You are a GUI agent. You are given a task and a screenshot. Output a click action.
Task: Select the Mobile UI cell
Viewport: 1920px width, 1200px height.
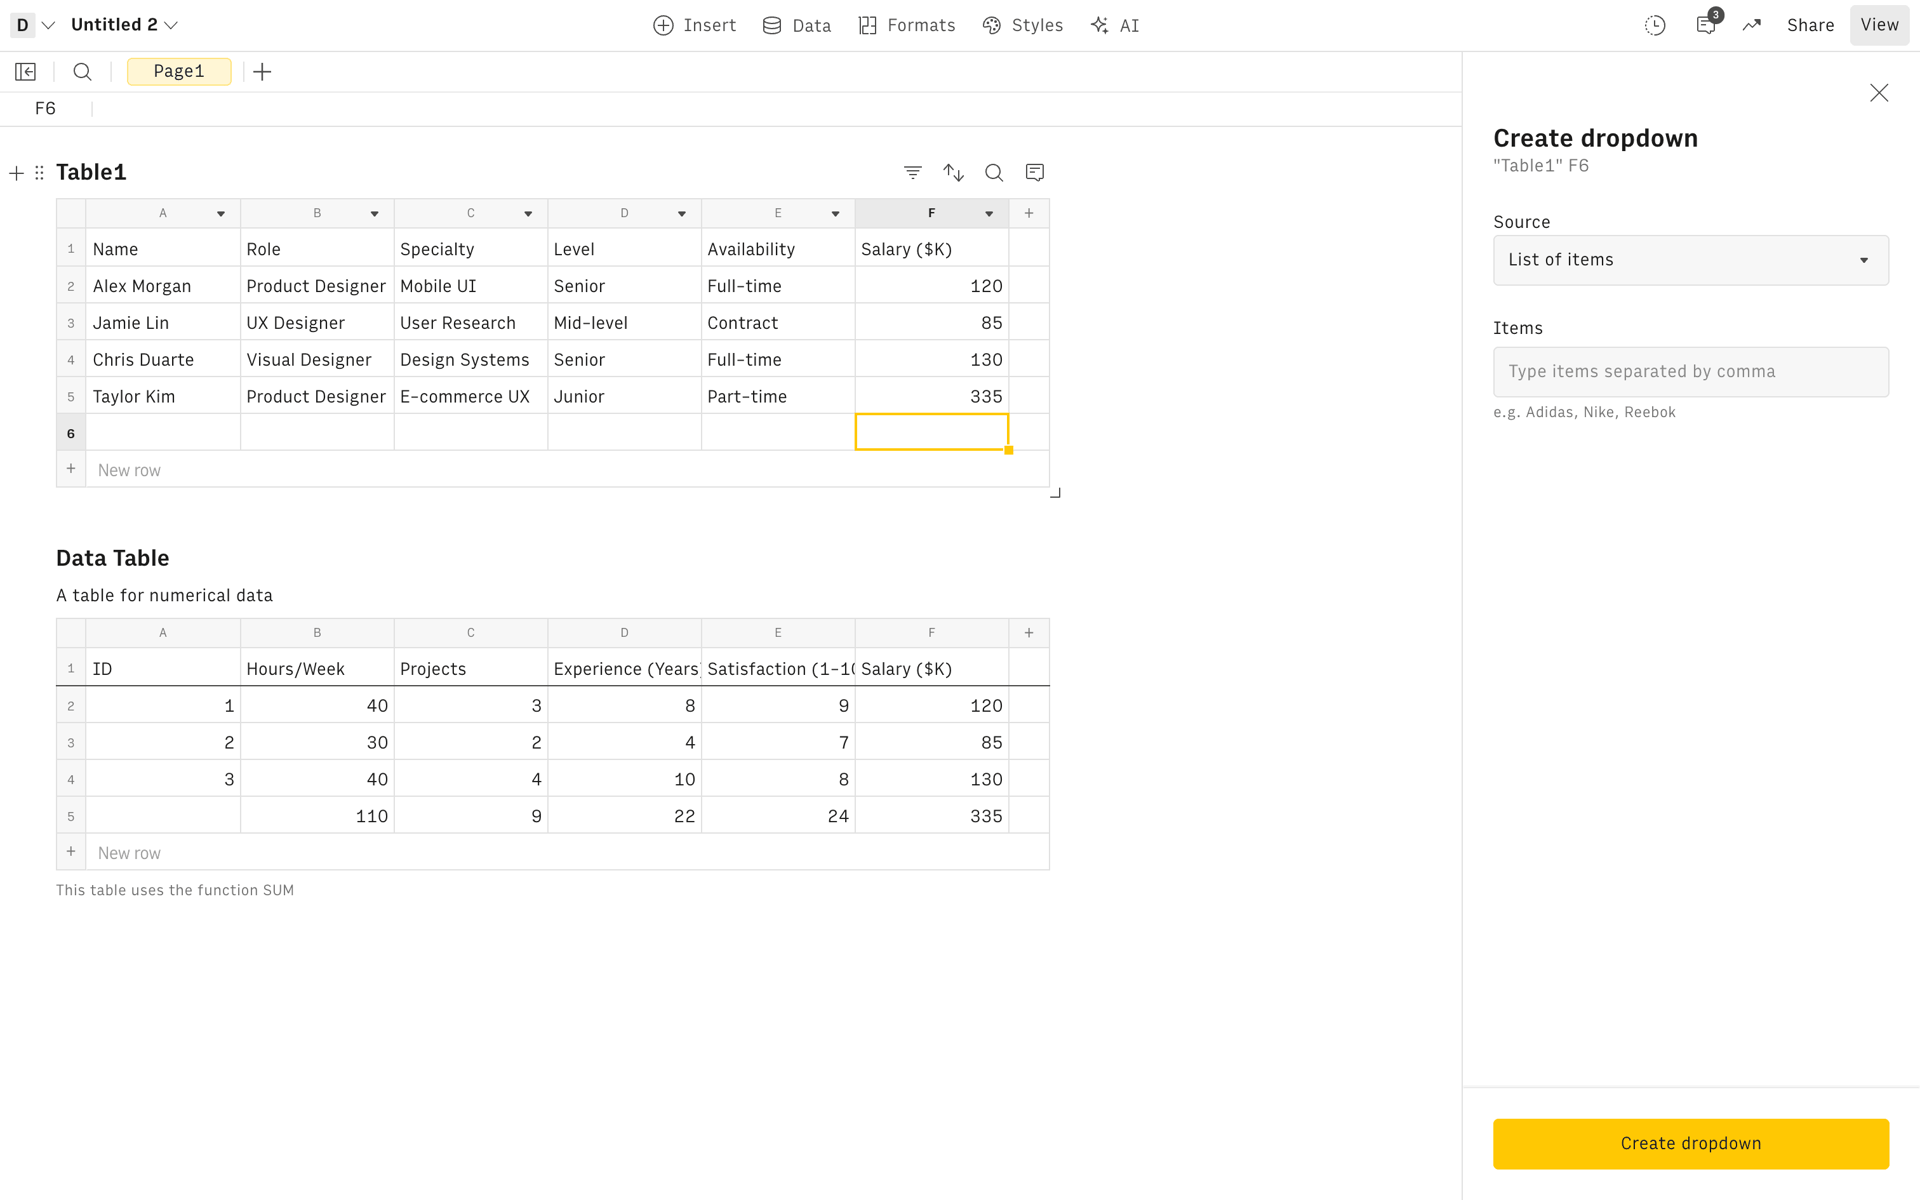[x=471, y=286]
